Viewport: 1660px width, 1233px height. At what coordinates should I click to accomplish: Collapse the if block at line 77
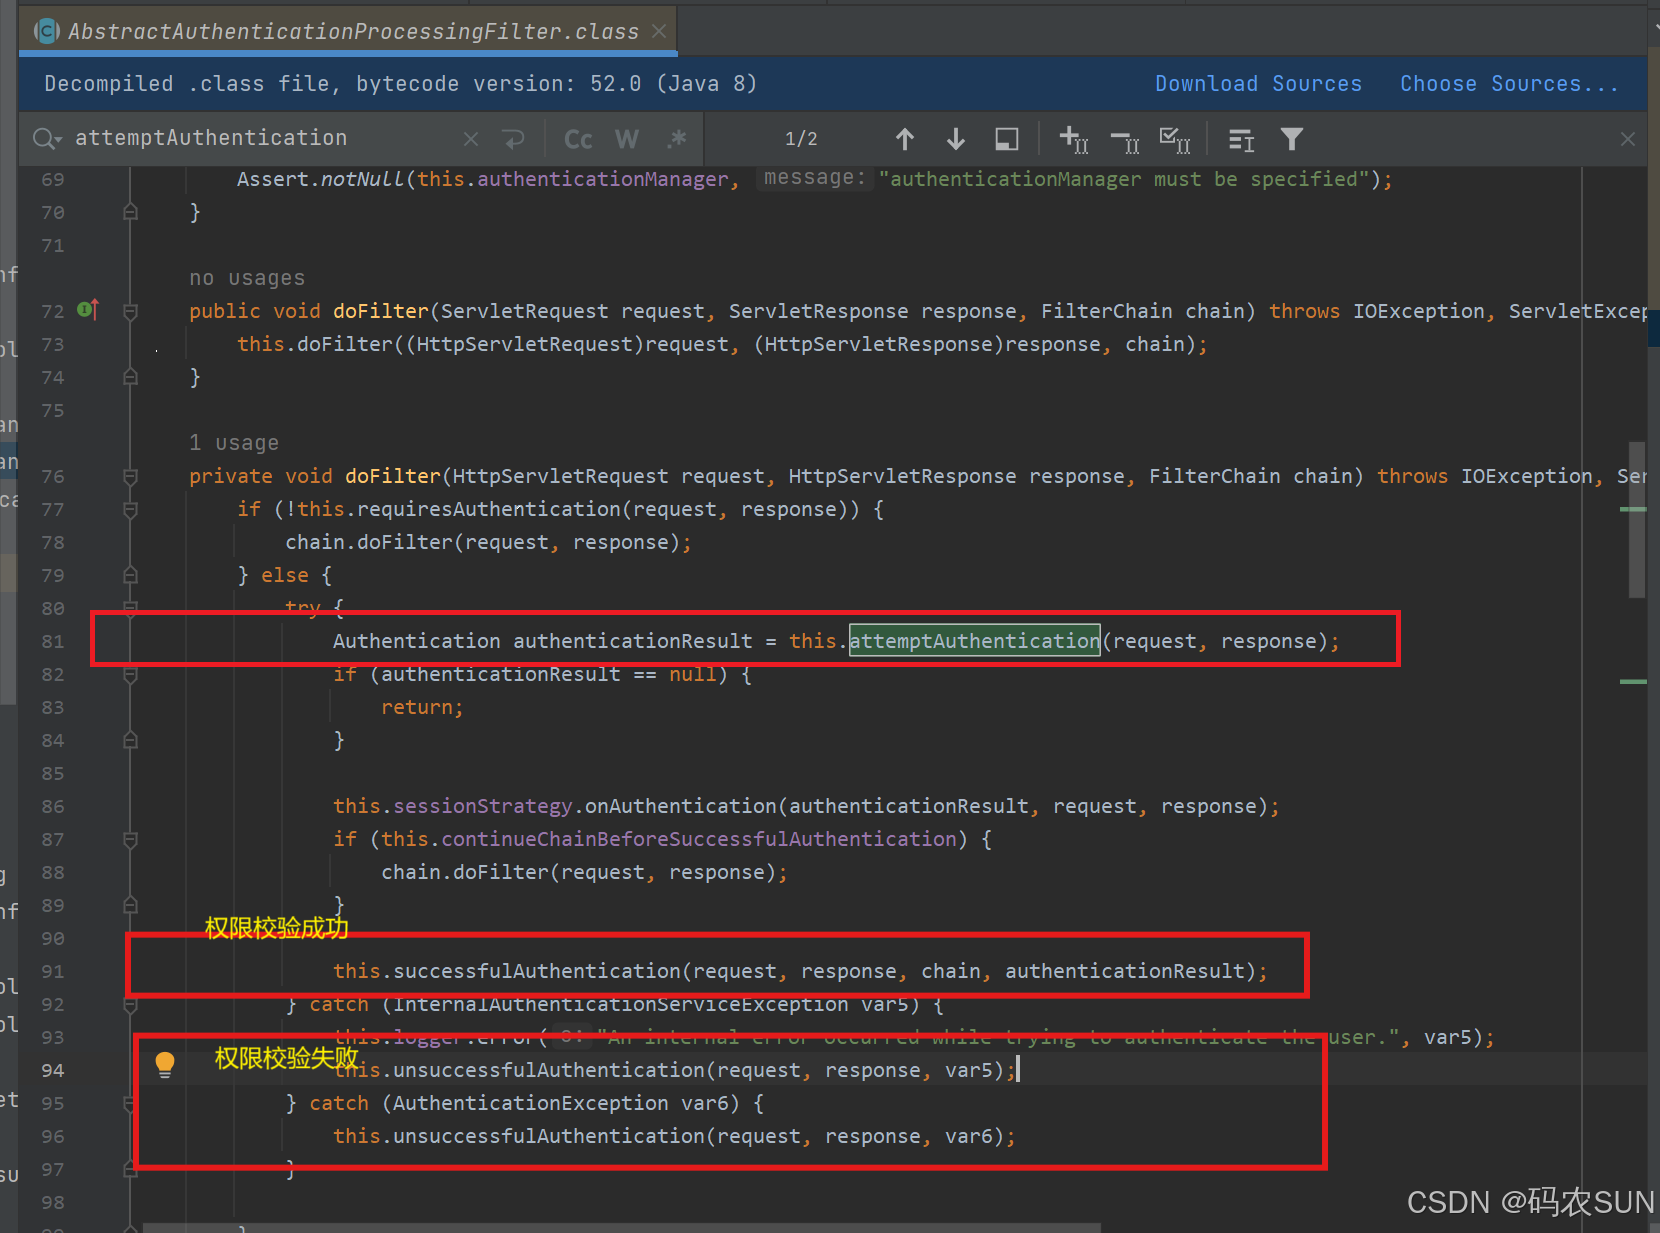[x=130, y=510]
